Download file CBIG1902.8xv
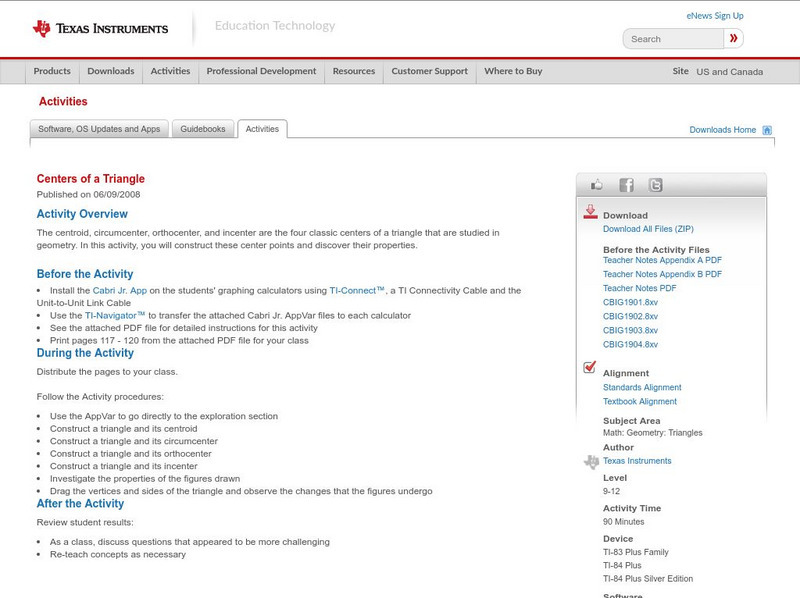The image size is (800, 598). [630, 316]
